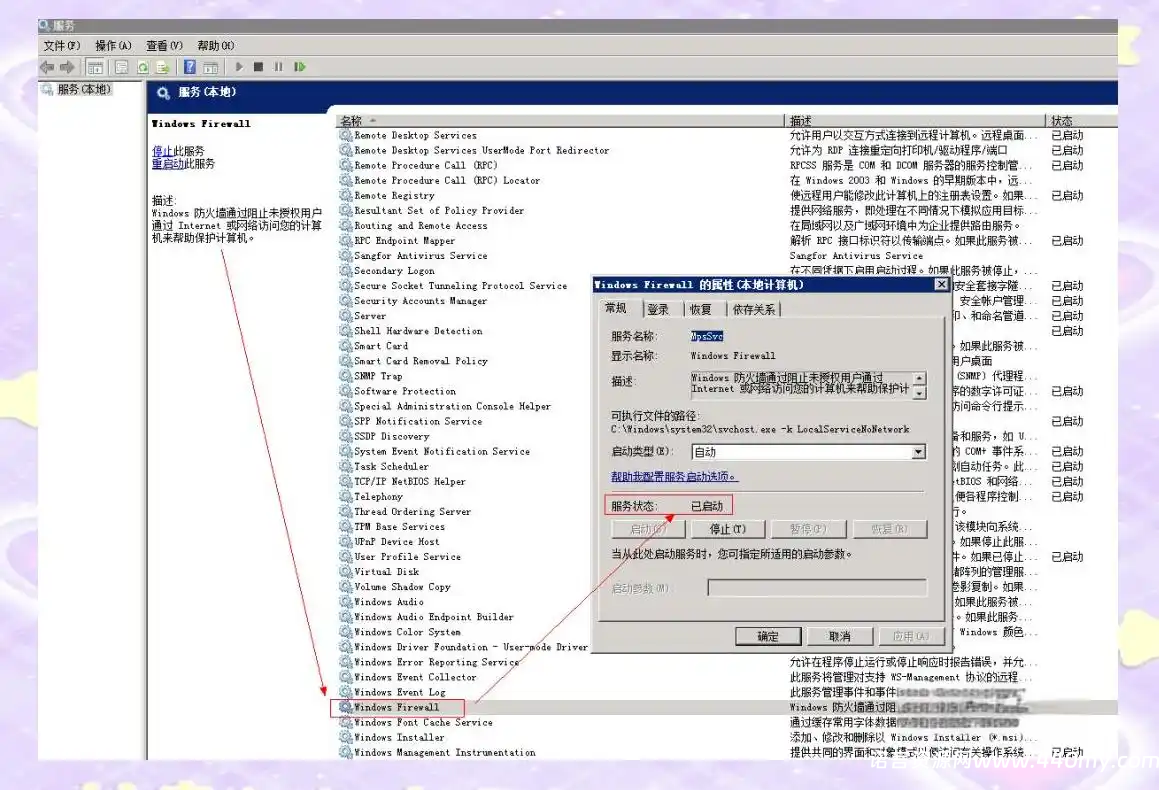Switch to the 常规 tab in properties dialog
The height and width of the screenshot is (790, 1159).
pyautogui.click(x=616, y=308)
